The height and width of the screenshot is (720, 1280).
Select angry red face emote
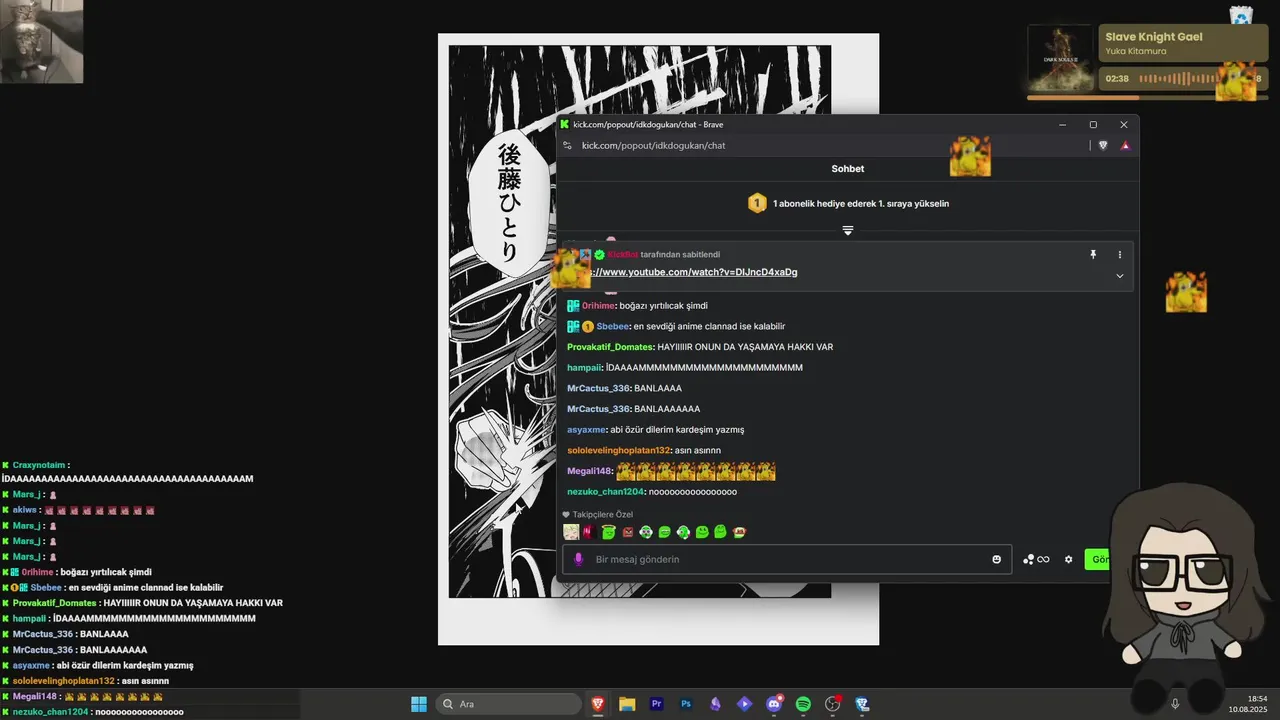pos(628,532)
